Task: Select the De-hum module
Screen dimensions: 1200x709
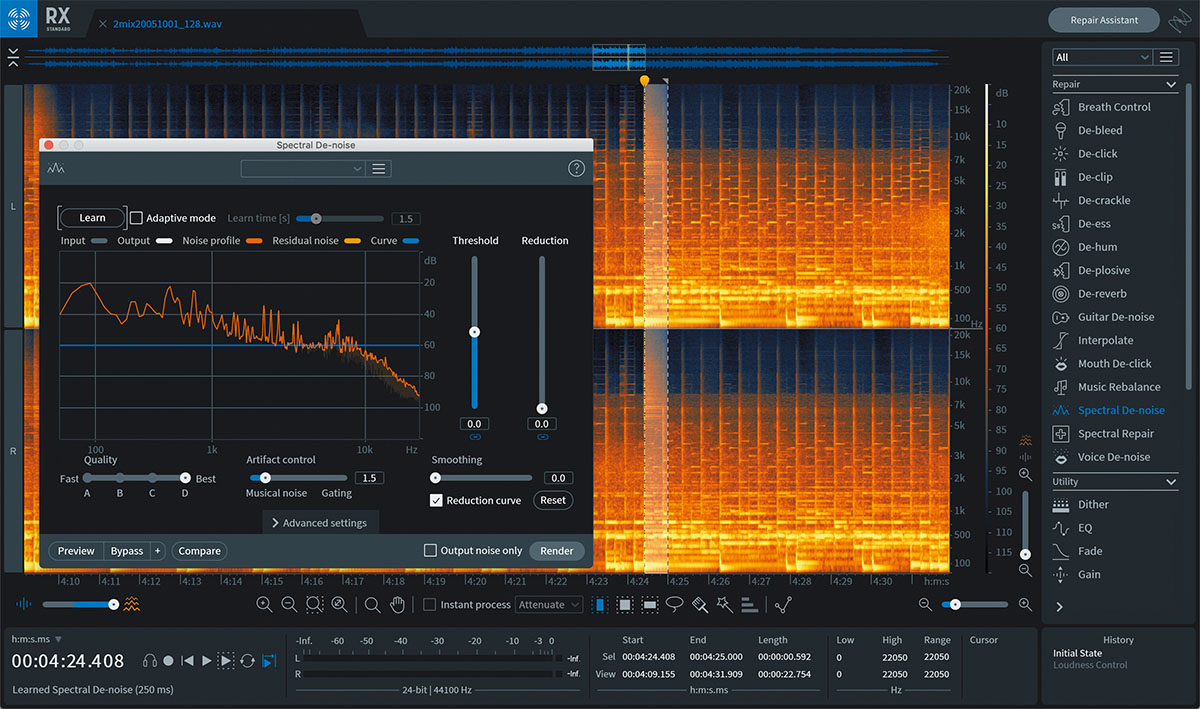Action: click(x=1097, y=247)
